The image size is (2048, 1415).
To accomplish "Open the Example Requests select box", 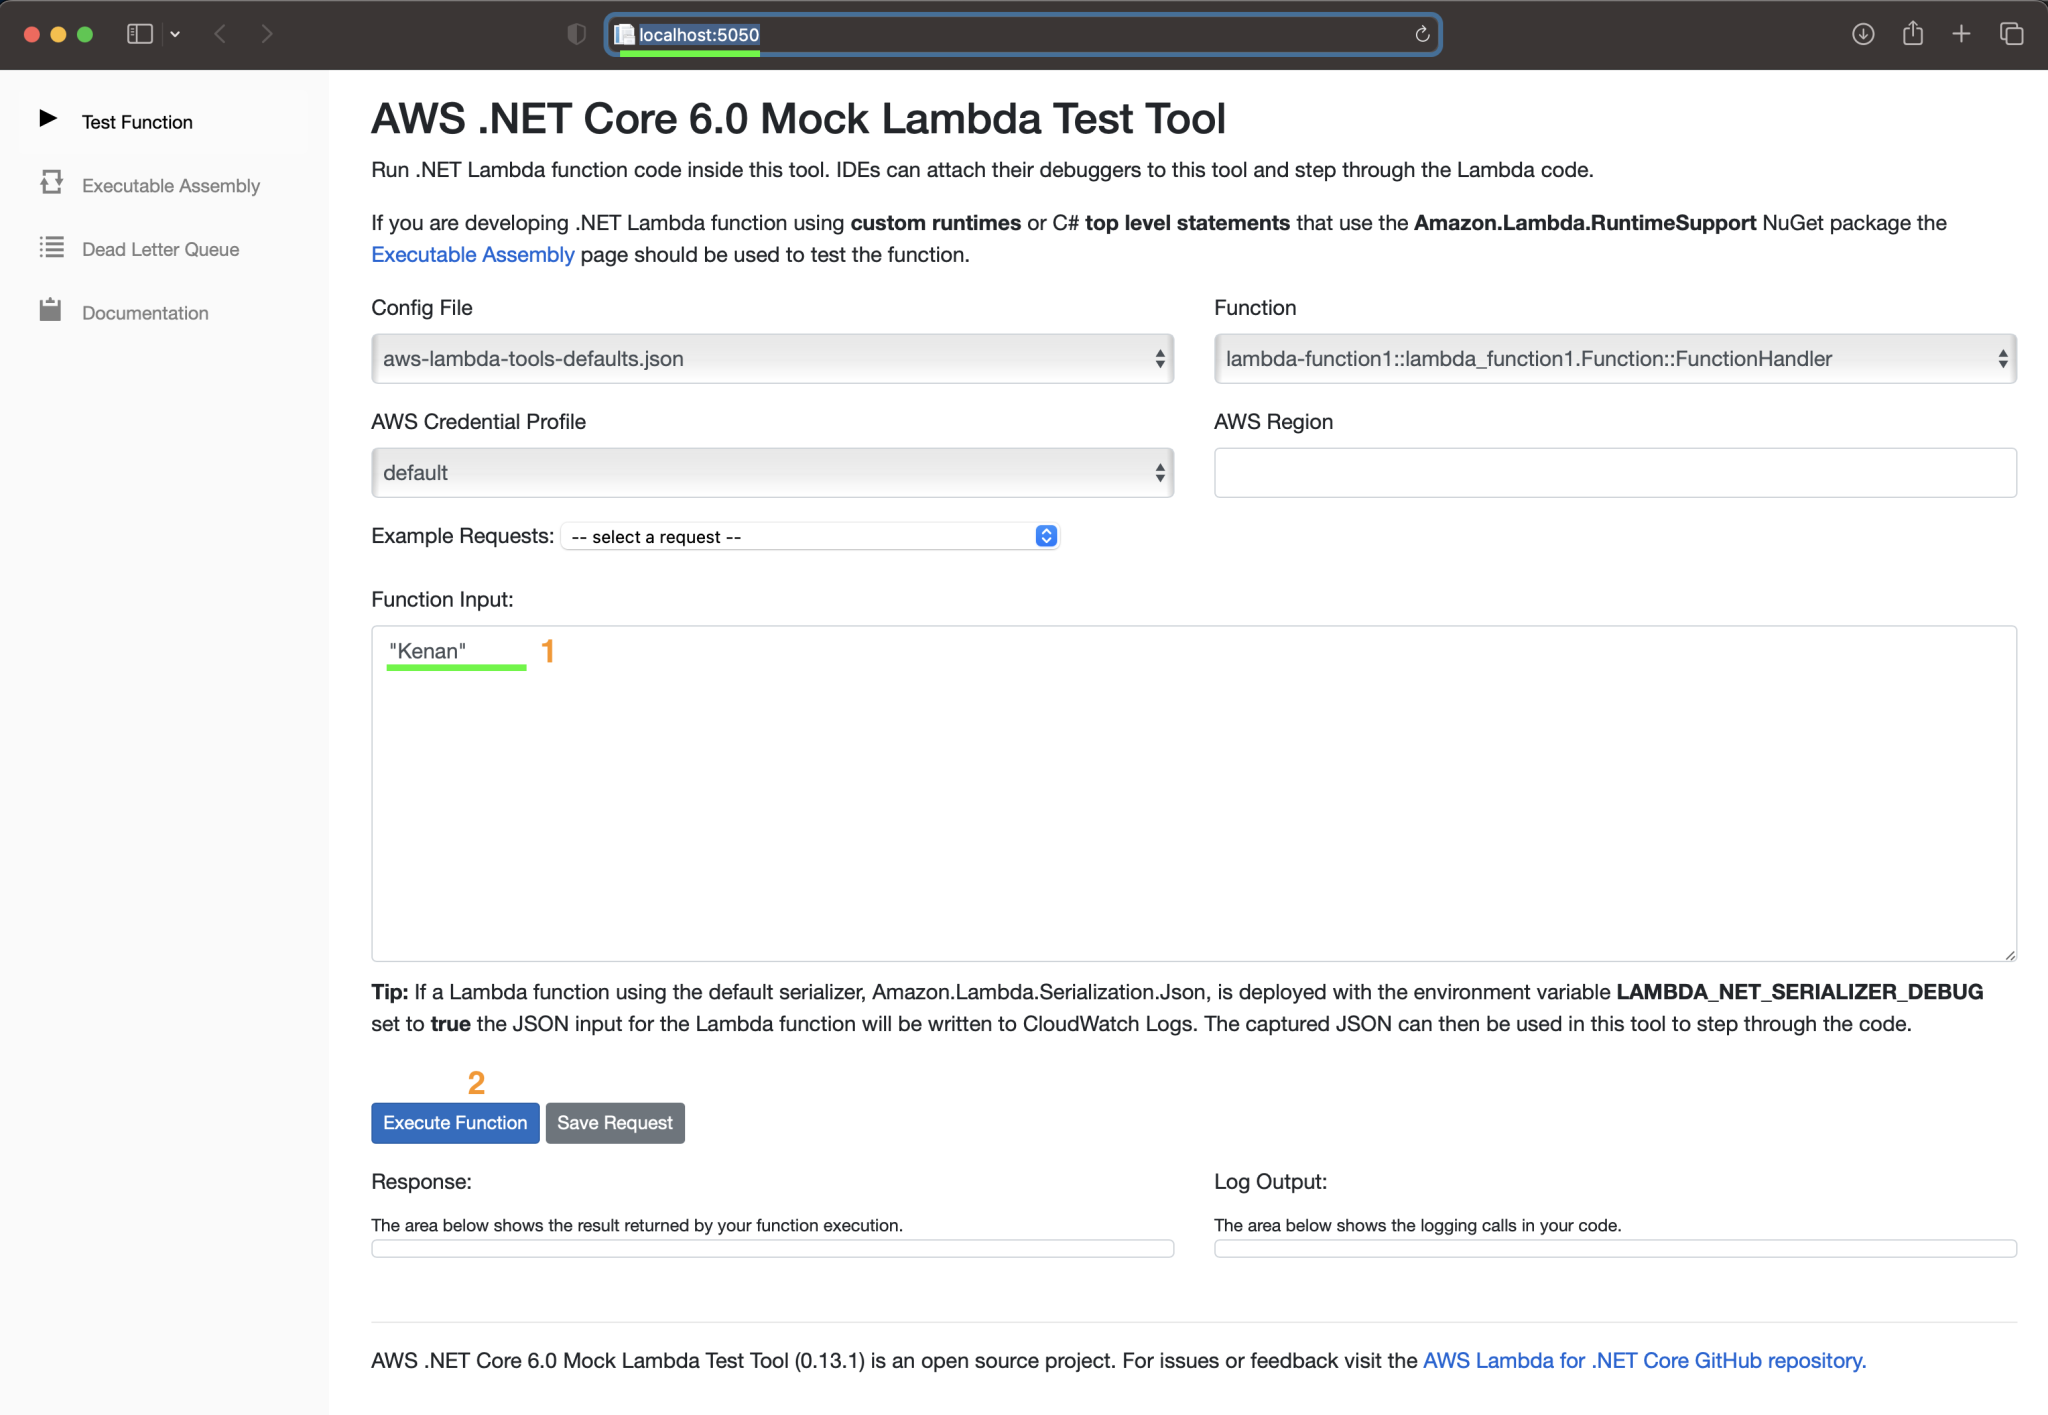I will (809, 536).
